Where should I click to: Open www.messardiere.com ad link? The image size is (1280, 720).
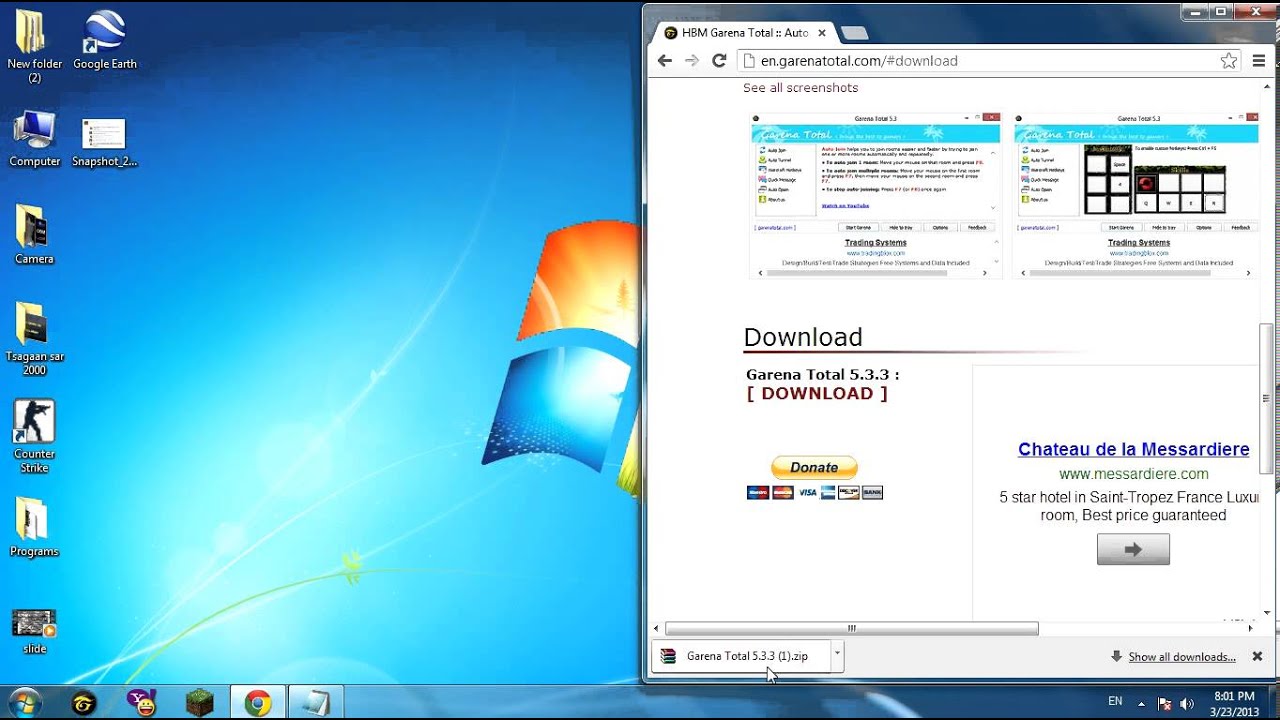(x=1133, y=474)
